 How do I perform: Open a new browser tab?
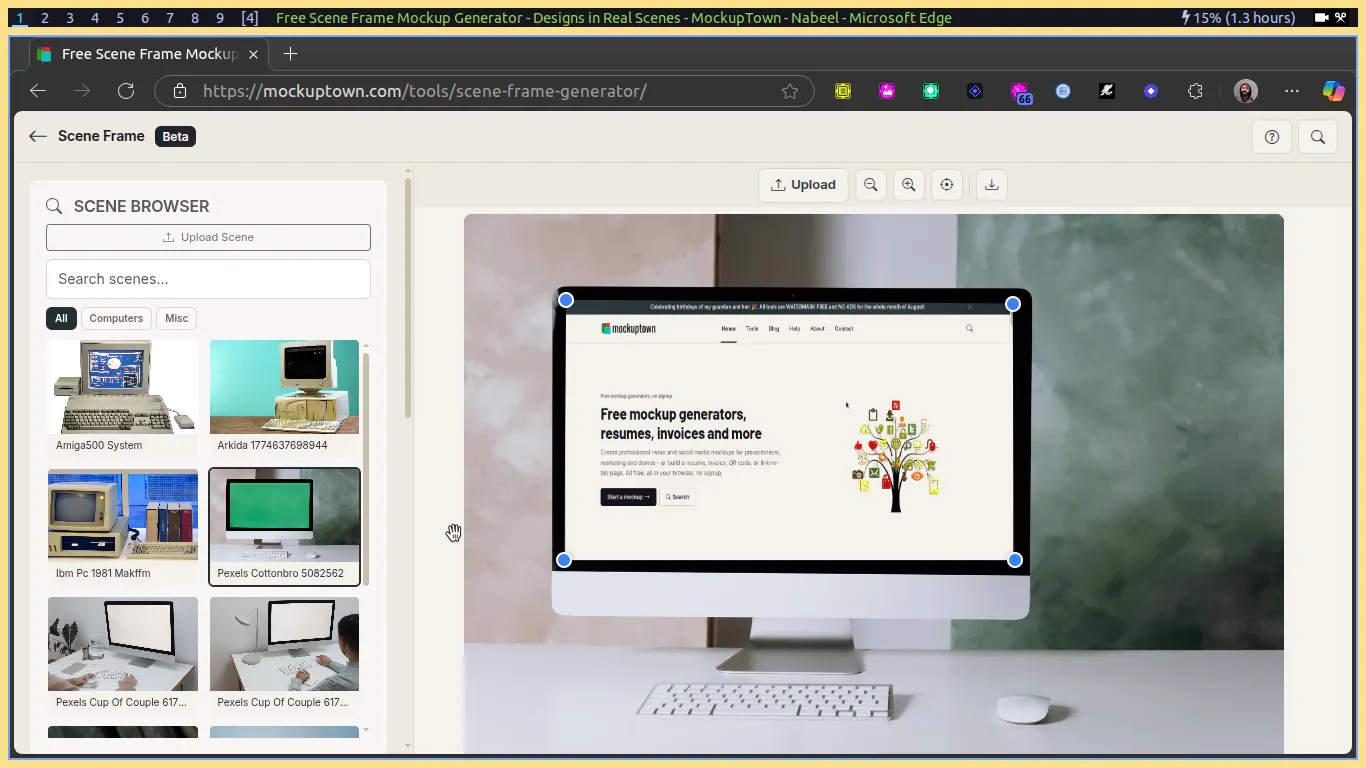290,54
